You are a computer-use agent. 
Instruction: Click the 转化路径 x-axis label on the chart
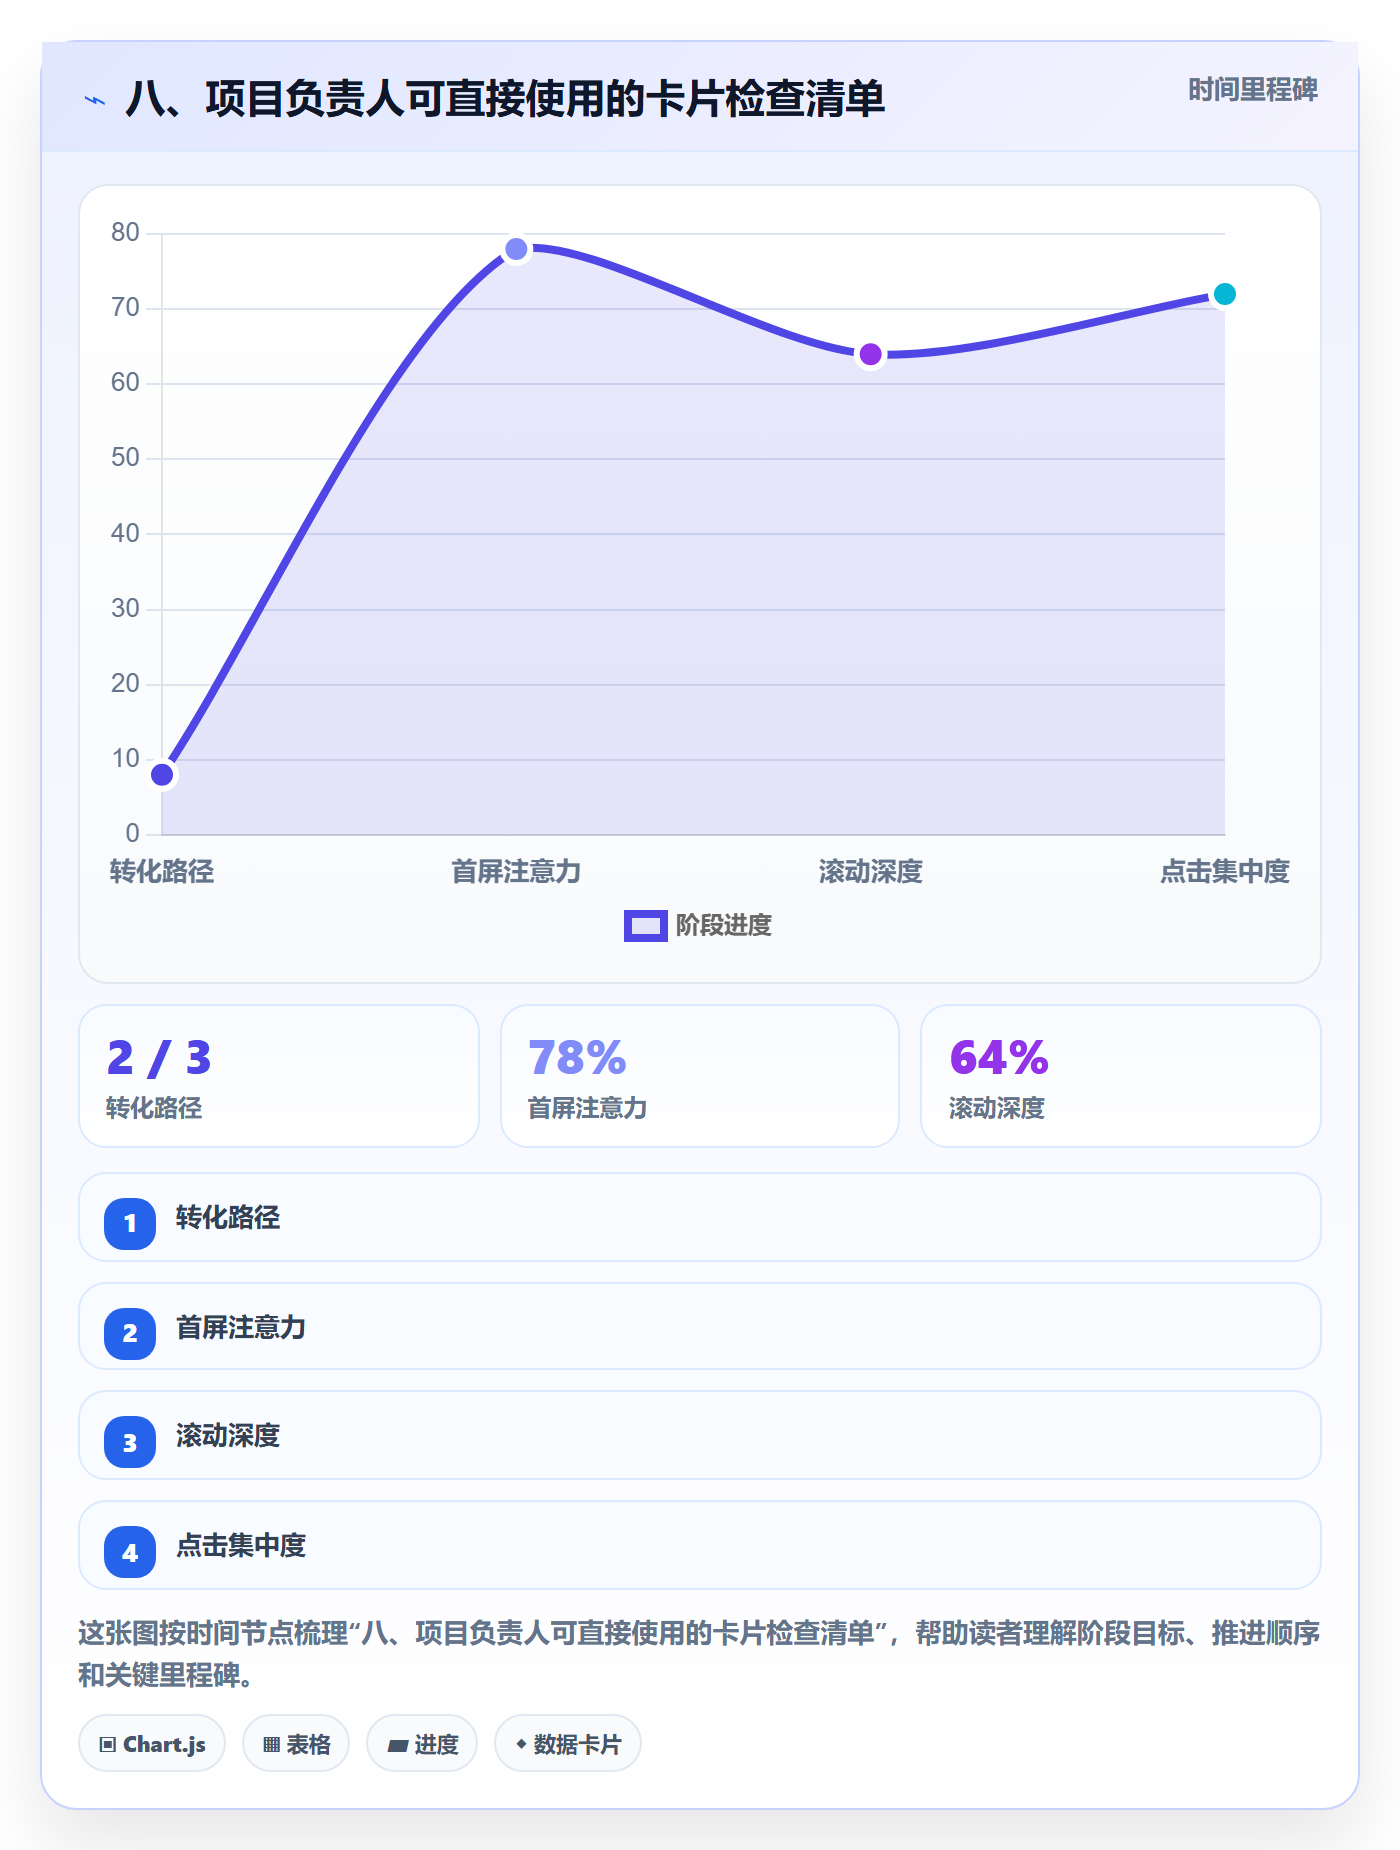pyautogui.click(x=162, y=872)
